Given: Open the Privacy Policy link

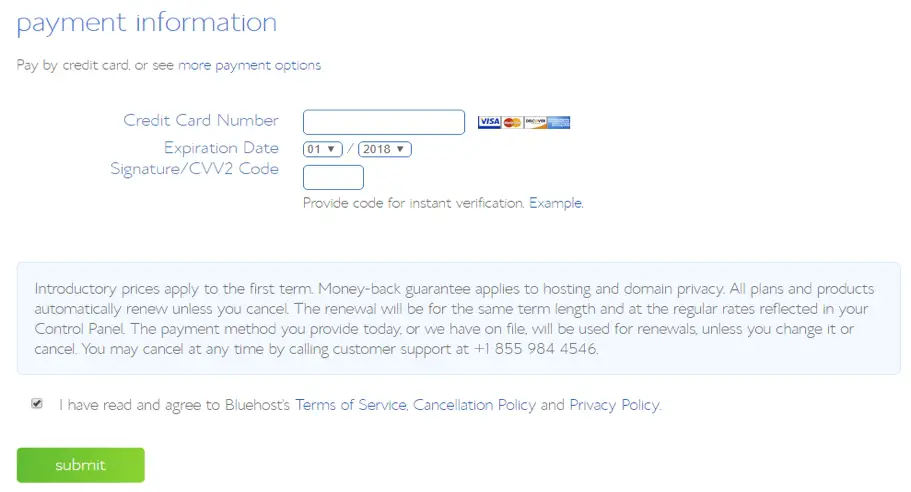Looking at the screenshot, I should (615, 405).
